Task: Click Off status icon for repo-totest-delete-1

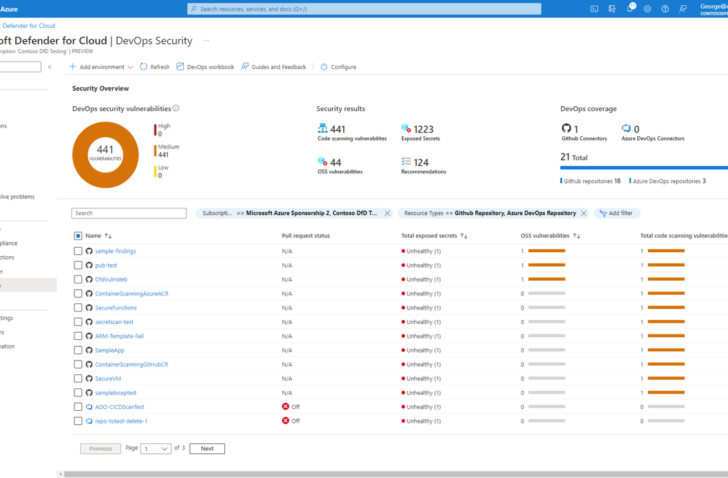Action: point(286,420)
